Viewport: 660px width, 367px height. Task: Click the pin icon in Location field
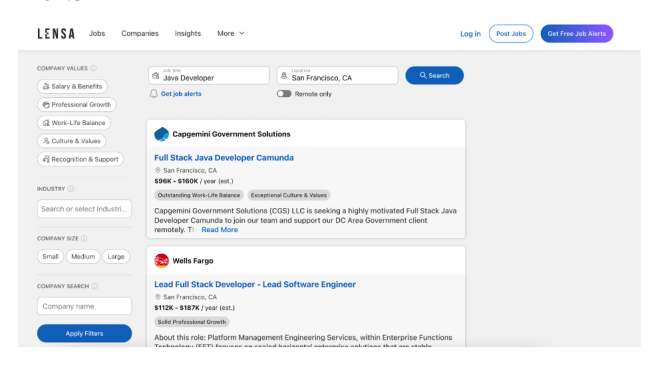(284, 76)
